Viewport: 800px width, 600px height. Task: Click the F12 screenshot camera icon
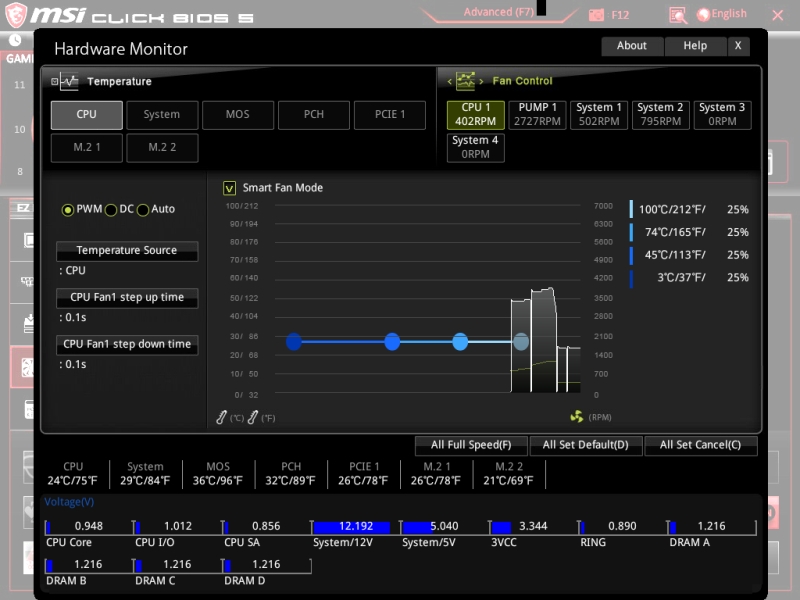click(596, 15)
